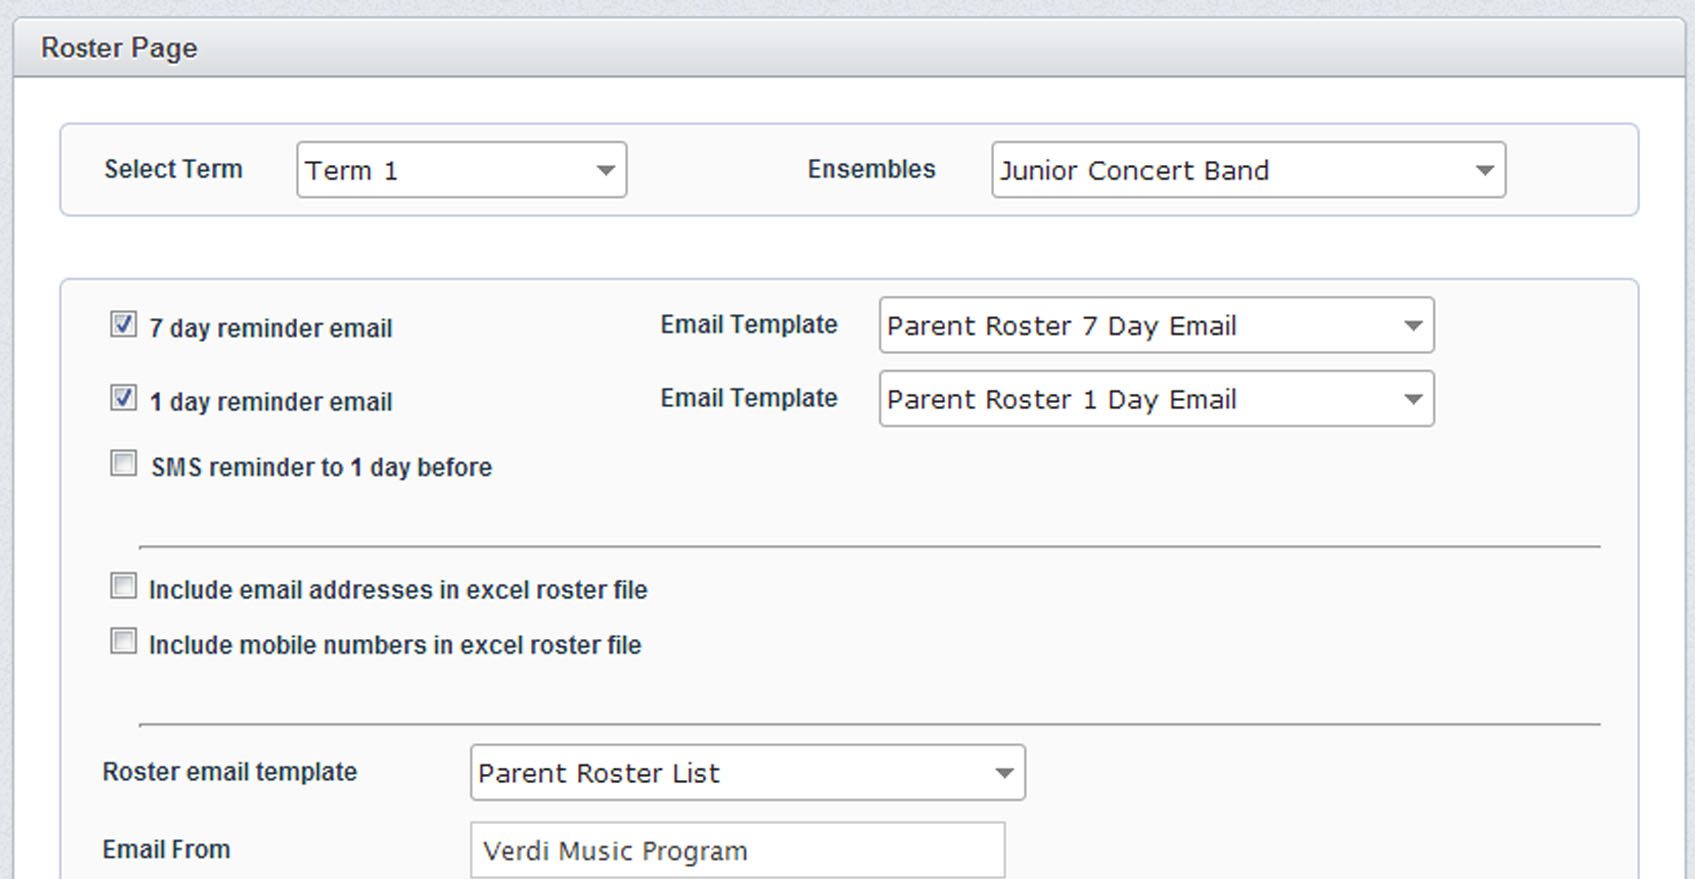Click the arrow on 1 Day Email template

pos(1412,400)
